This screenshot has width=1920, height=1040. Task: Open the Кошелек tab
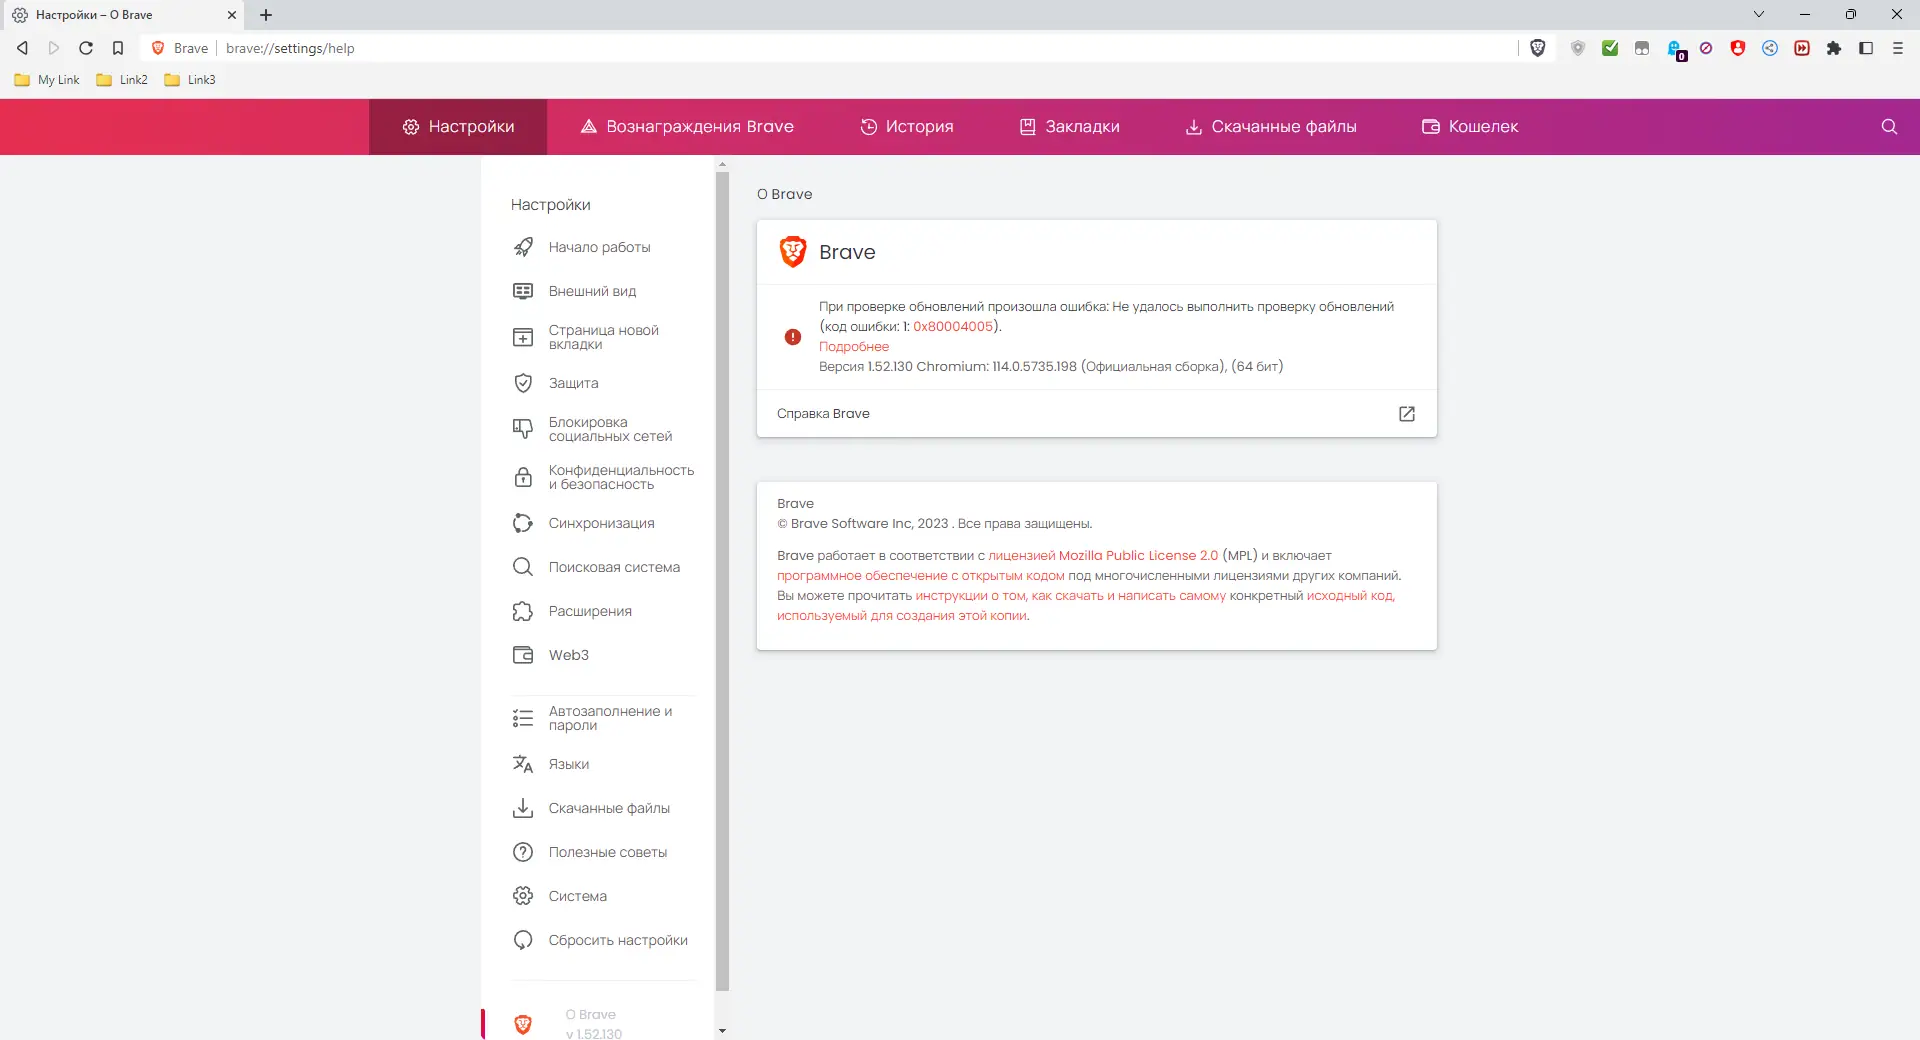pos(1470,127)
